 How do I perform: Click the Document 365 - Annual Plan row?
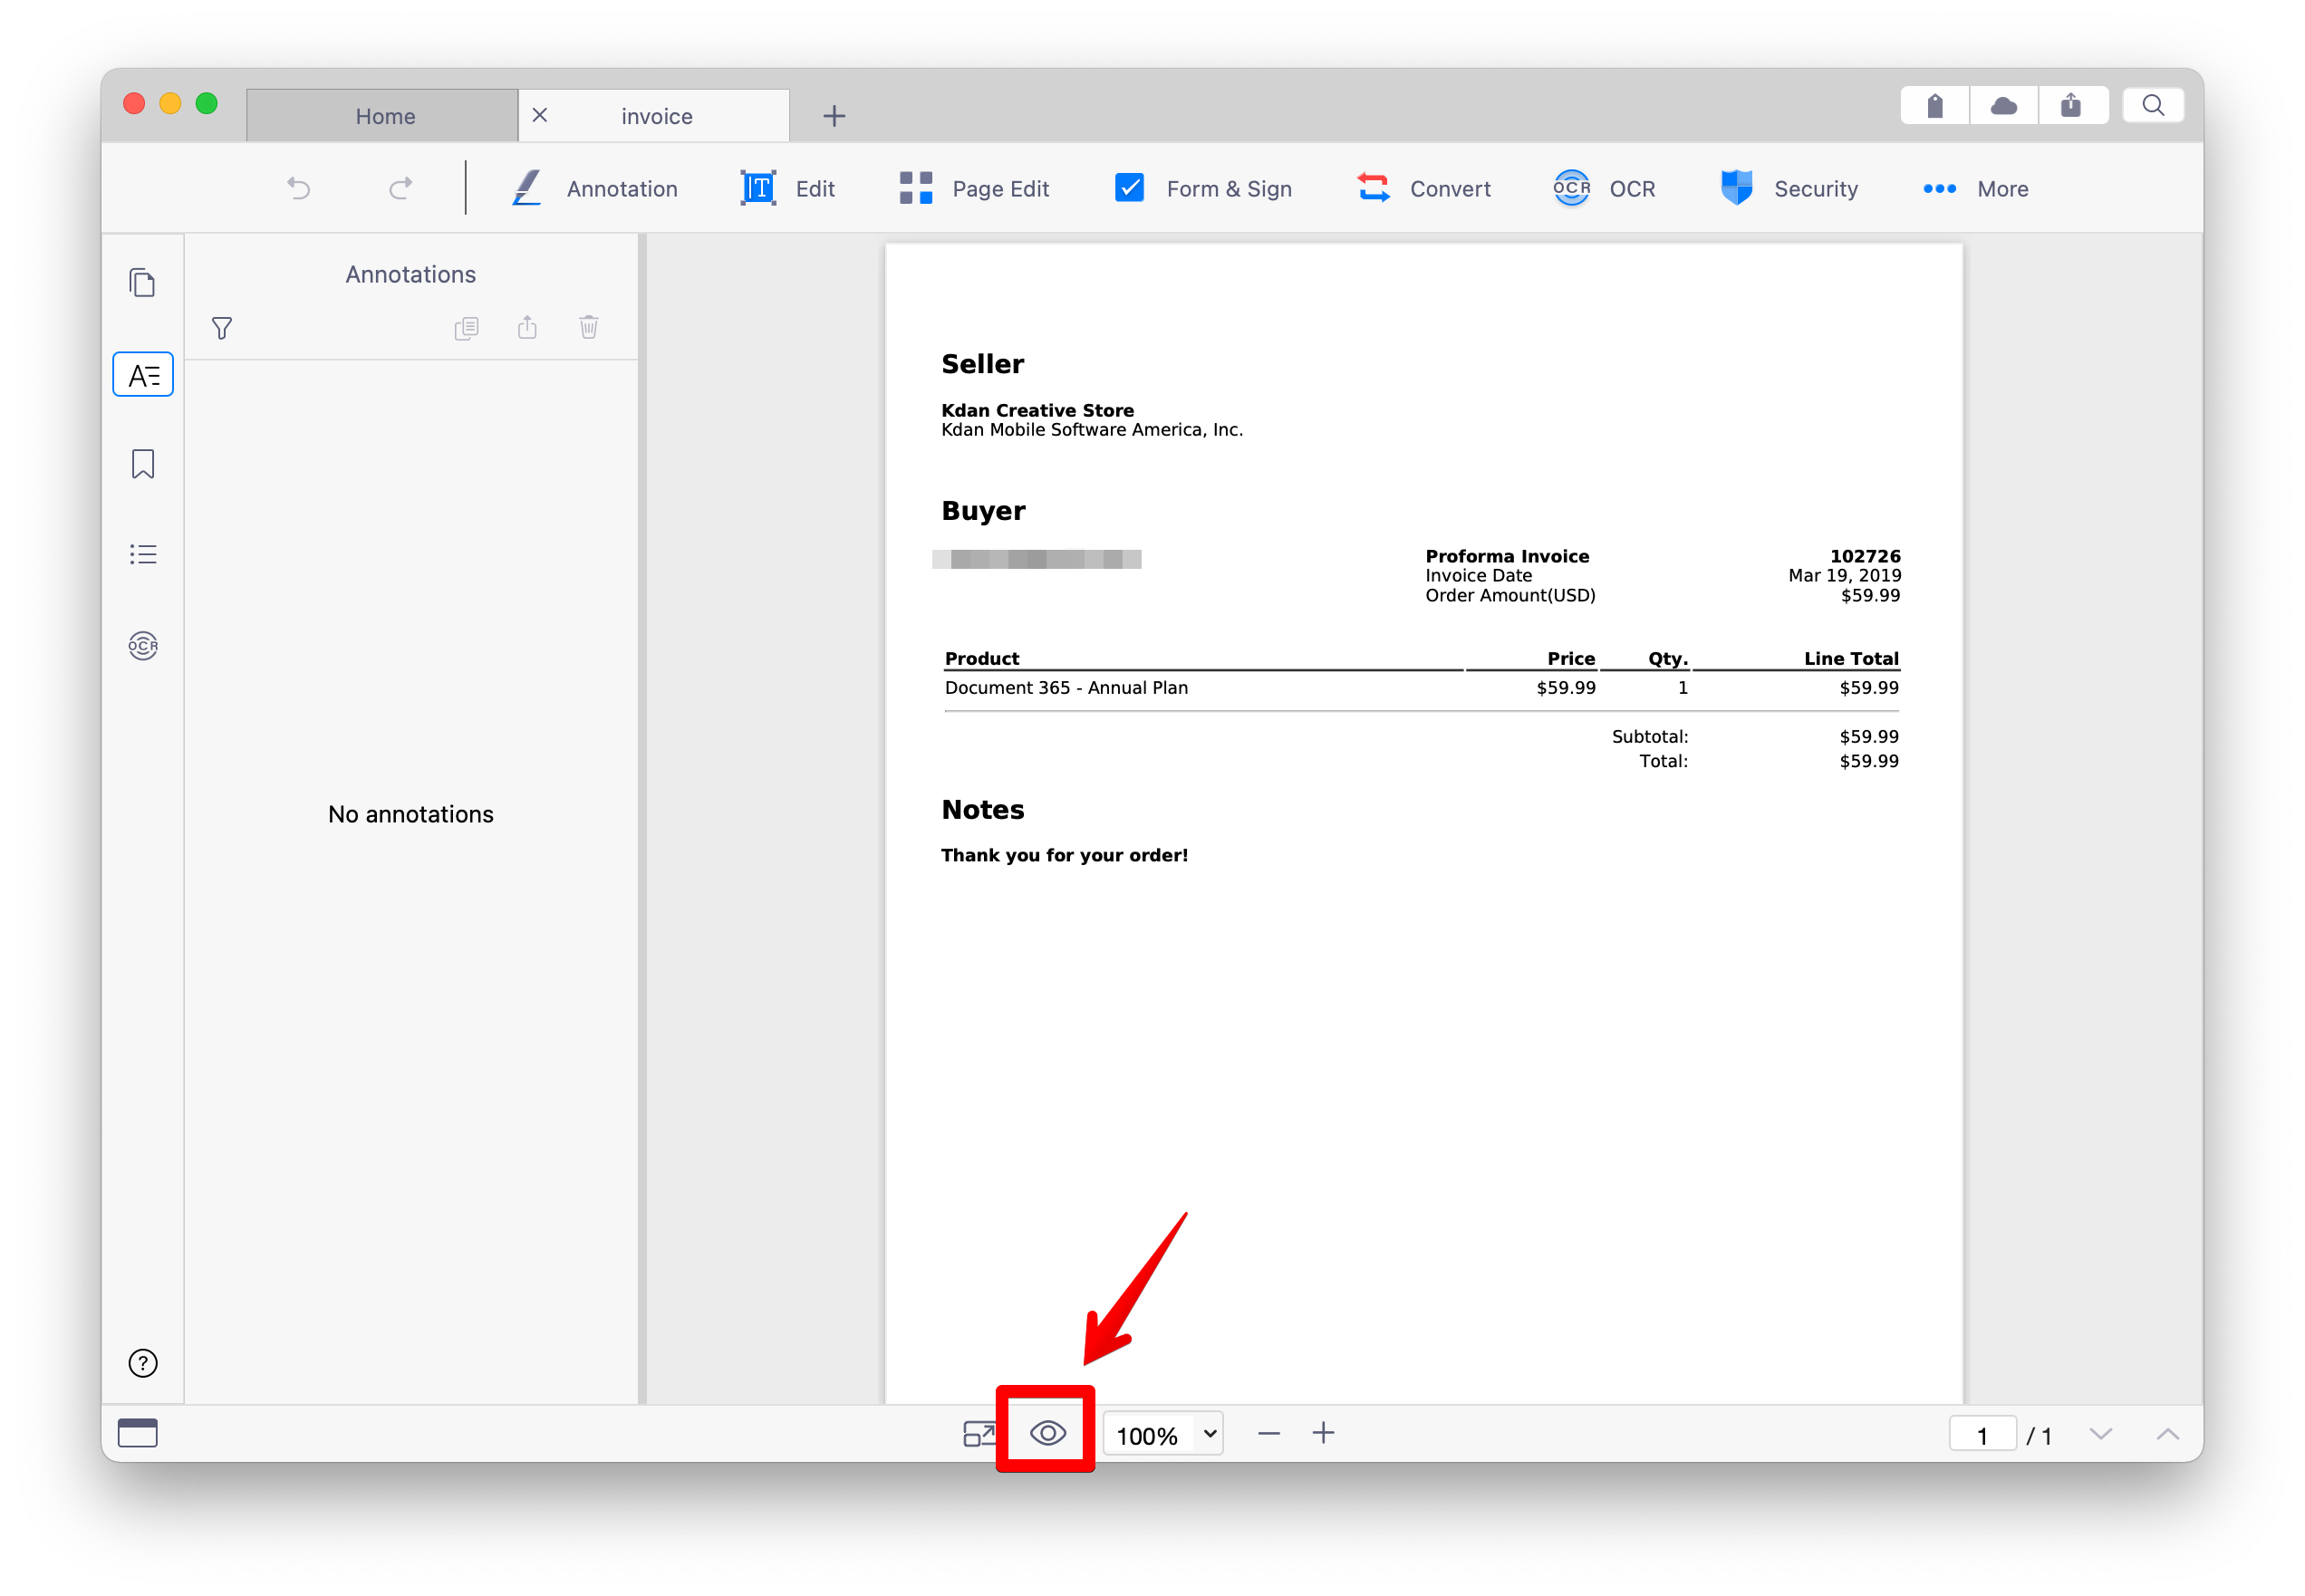(x=1421, y=688)
